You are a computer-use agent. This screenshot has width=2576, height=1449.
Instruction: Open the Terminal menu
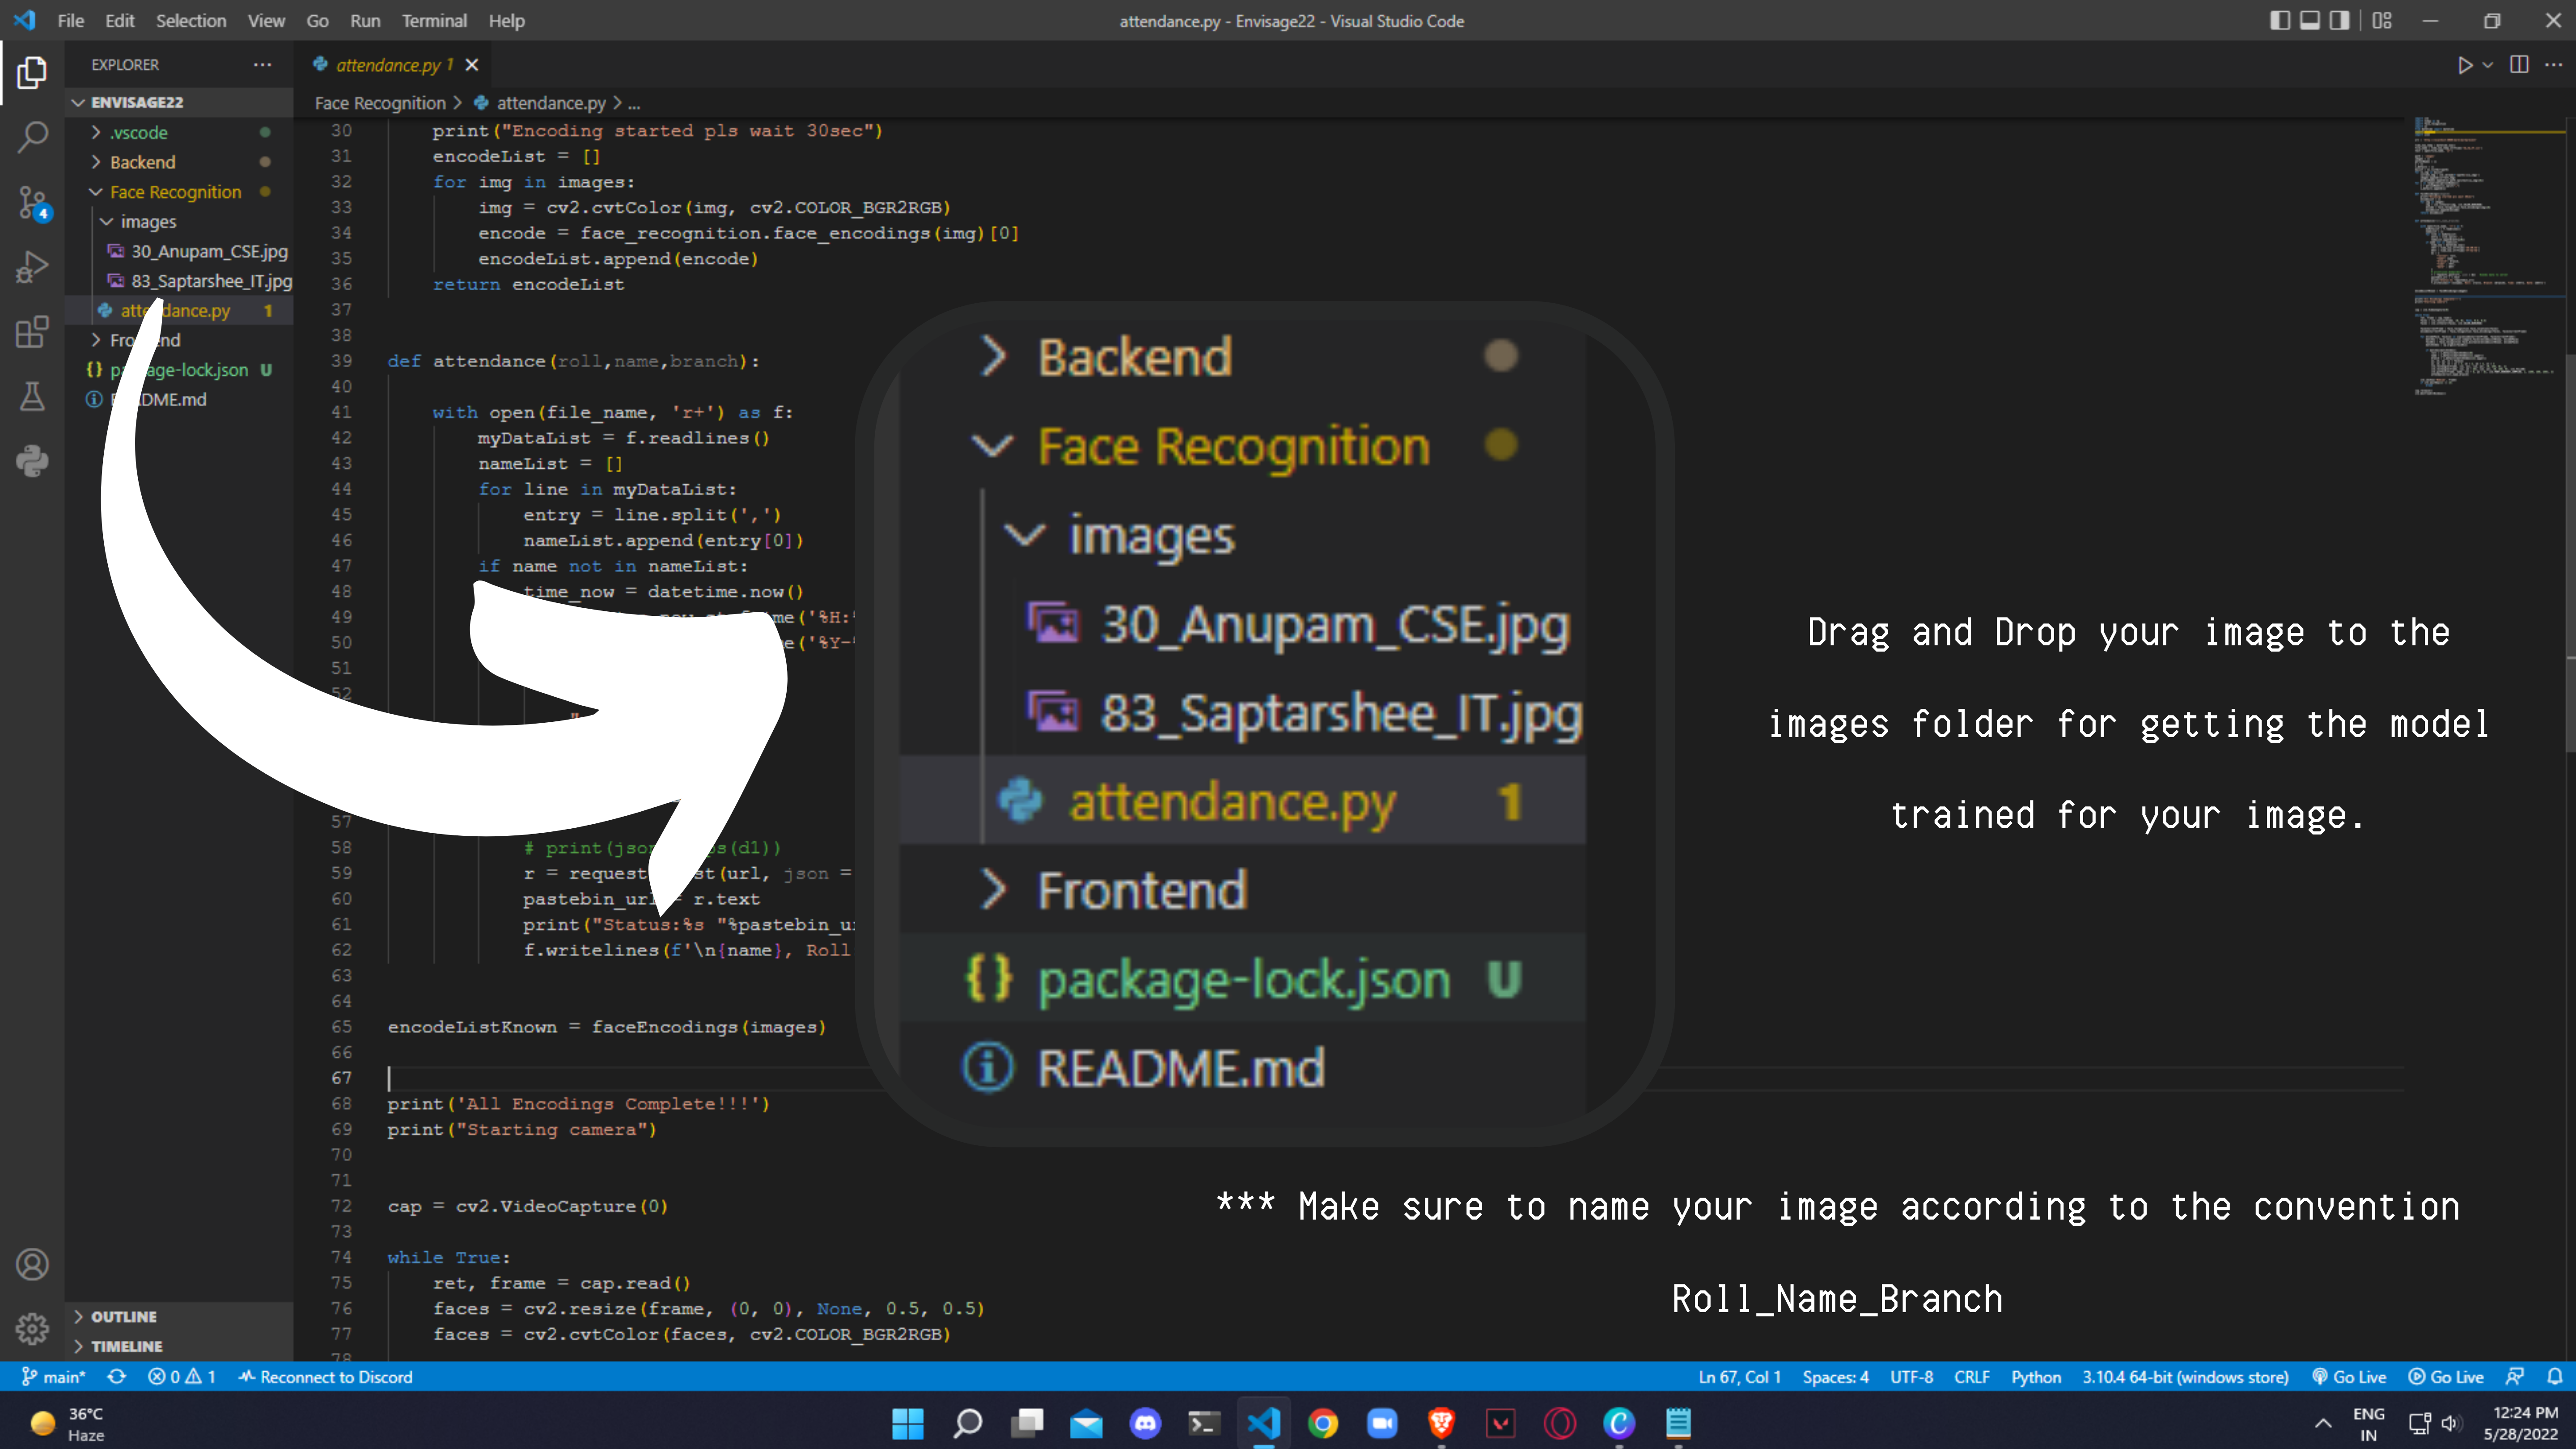433,21
